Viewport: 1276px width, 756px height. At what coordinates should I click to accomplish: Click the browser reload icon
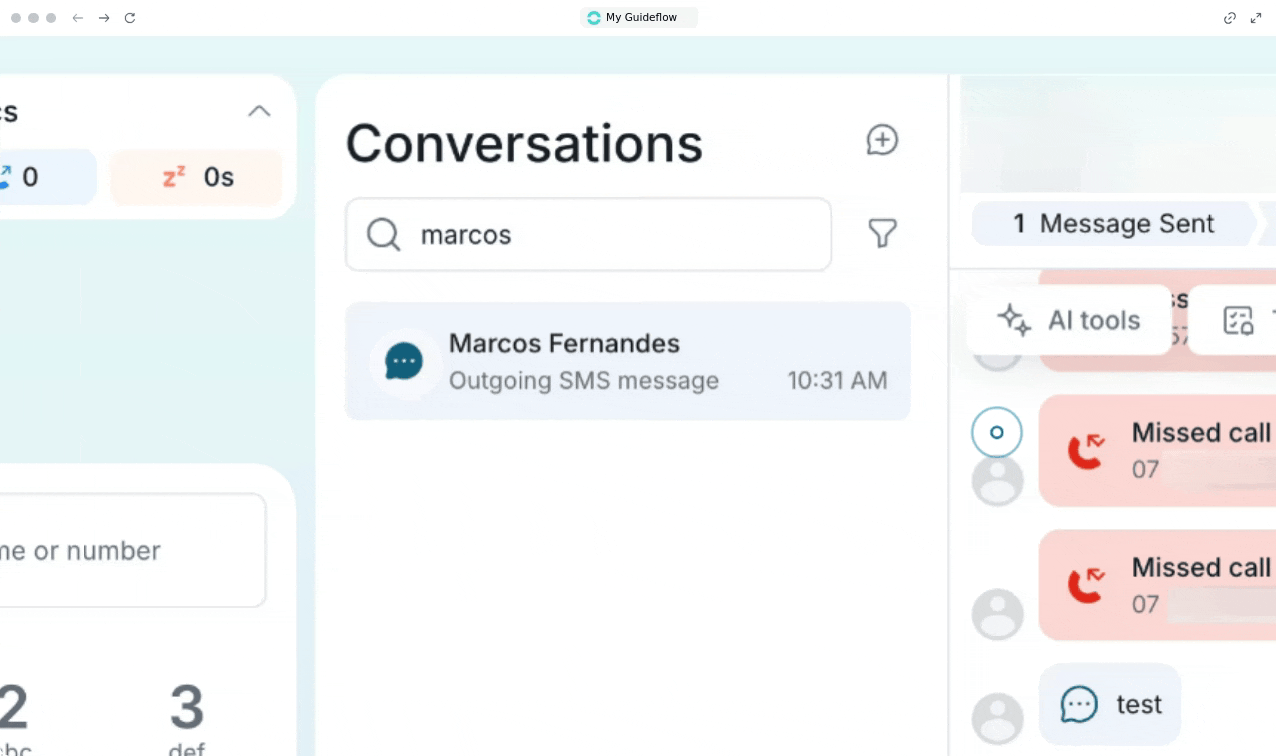[130, 18]
